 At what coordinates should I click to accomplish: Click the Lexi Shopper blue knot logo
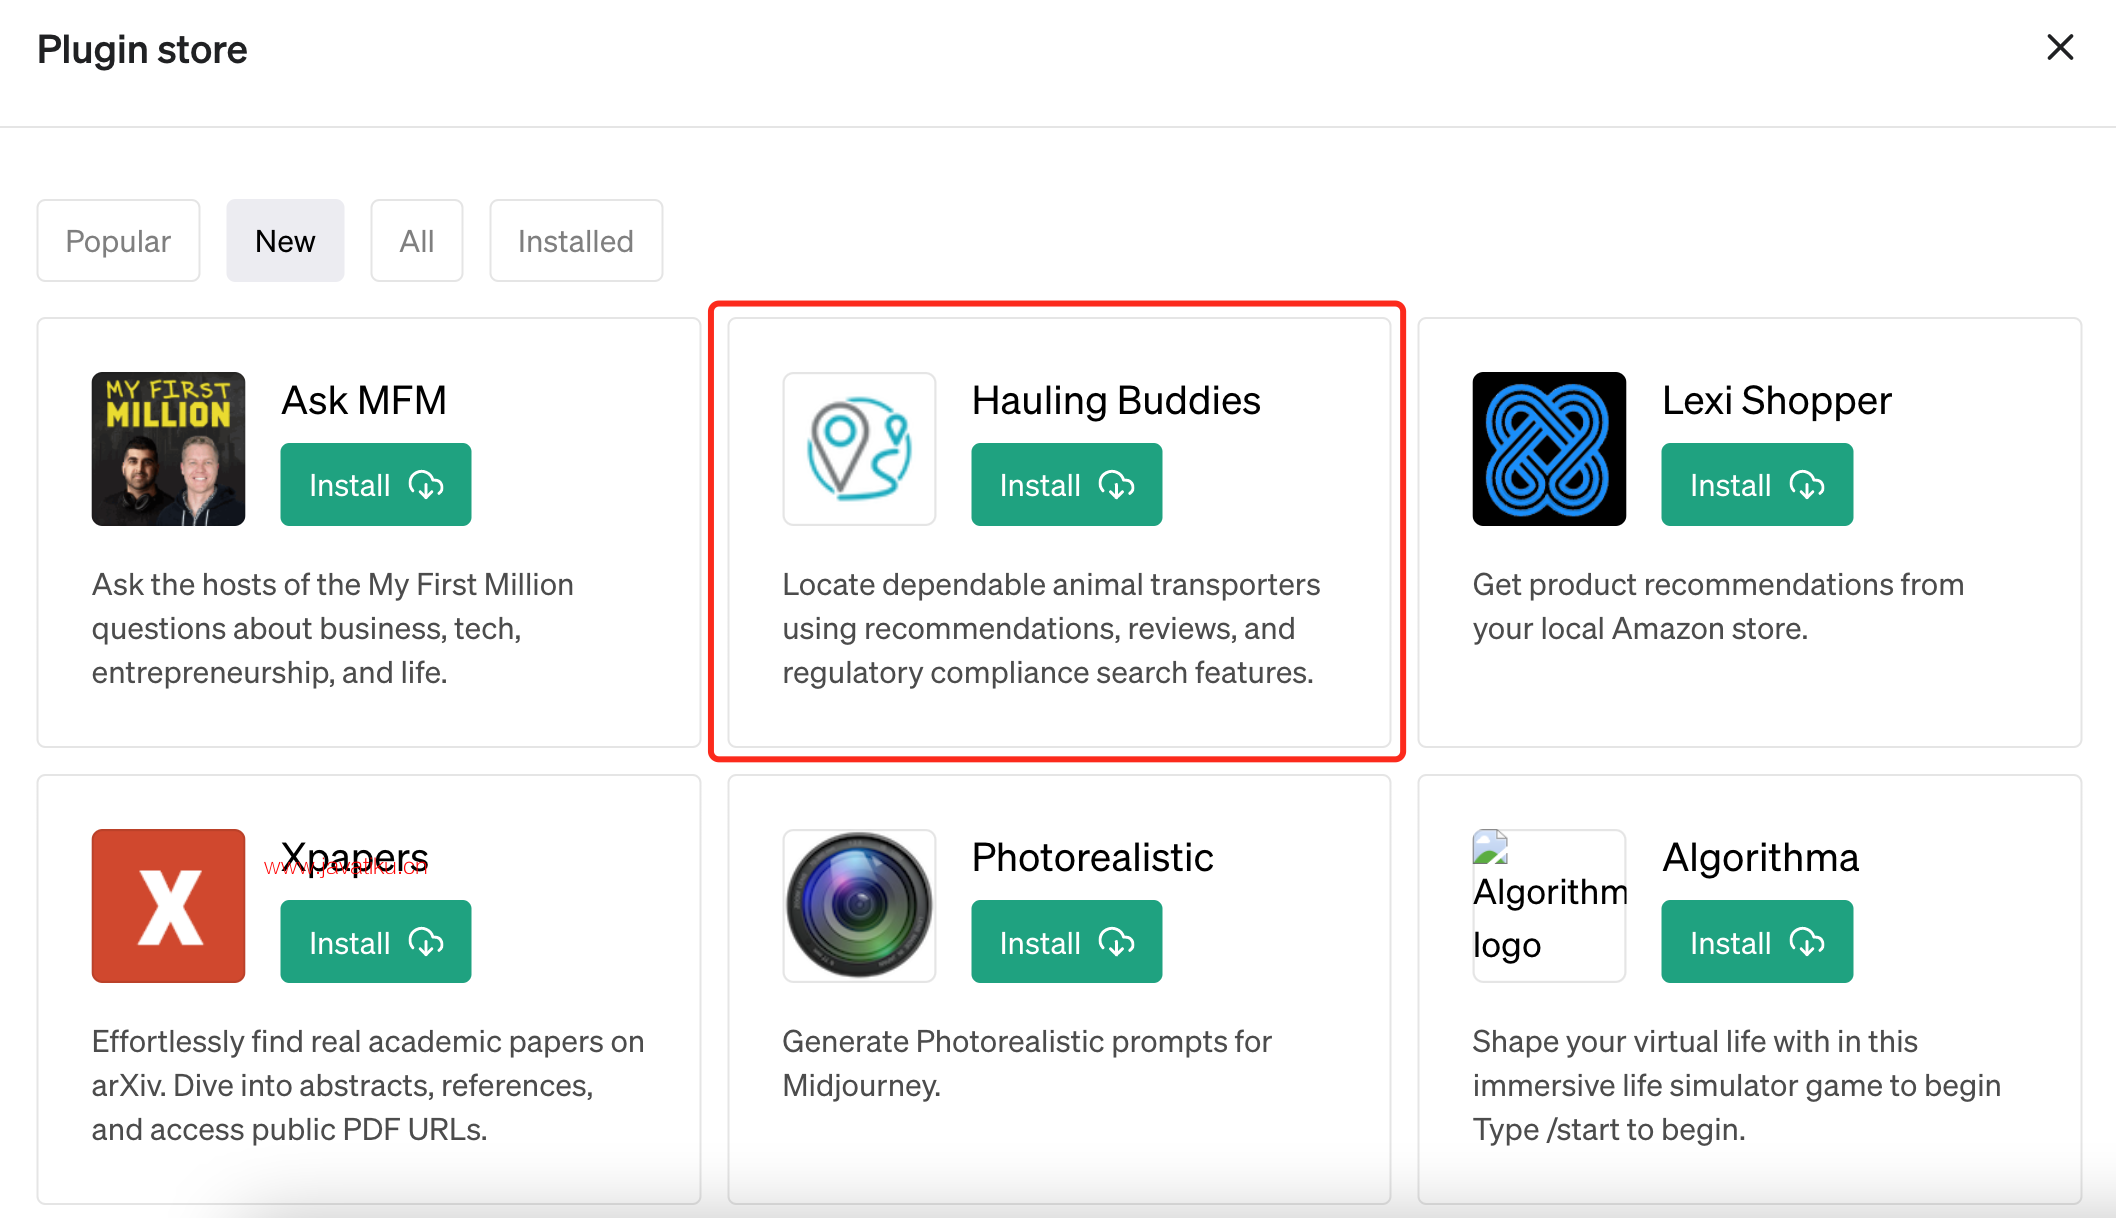[1549, 449]
